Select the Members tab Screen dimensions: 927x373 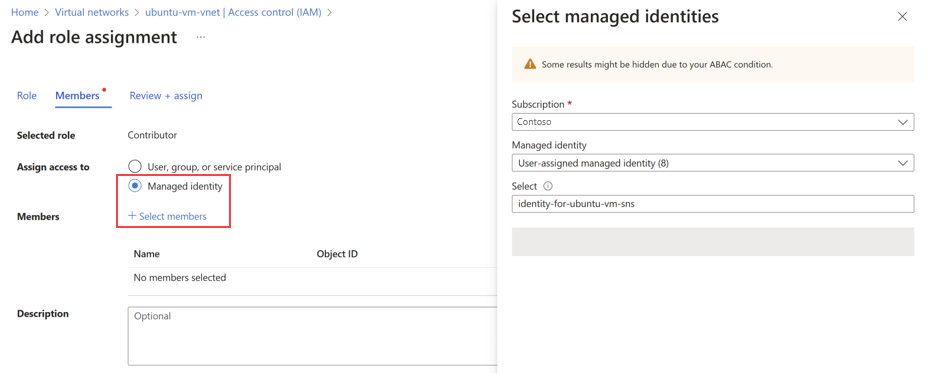(77, 96)
